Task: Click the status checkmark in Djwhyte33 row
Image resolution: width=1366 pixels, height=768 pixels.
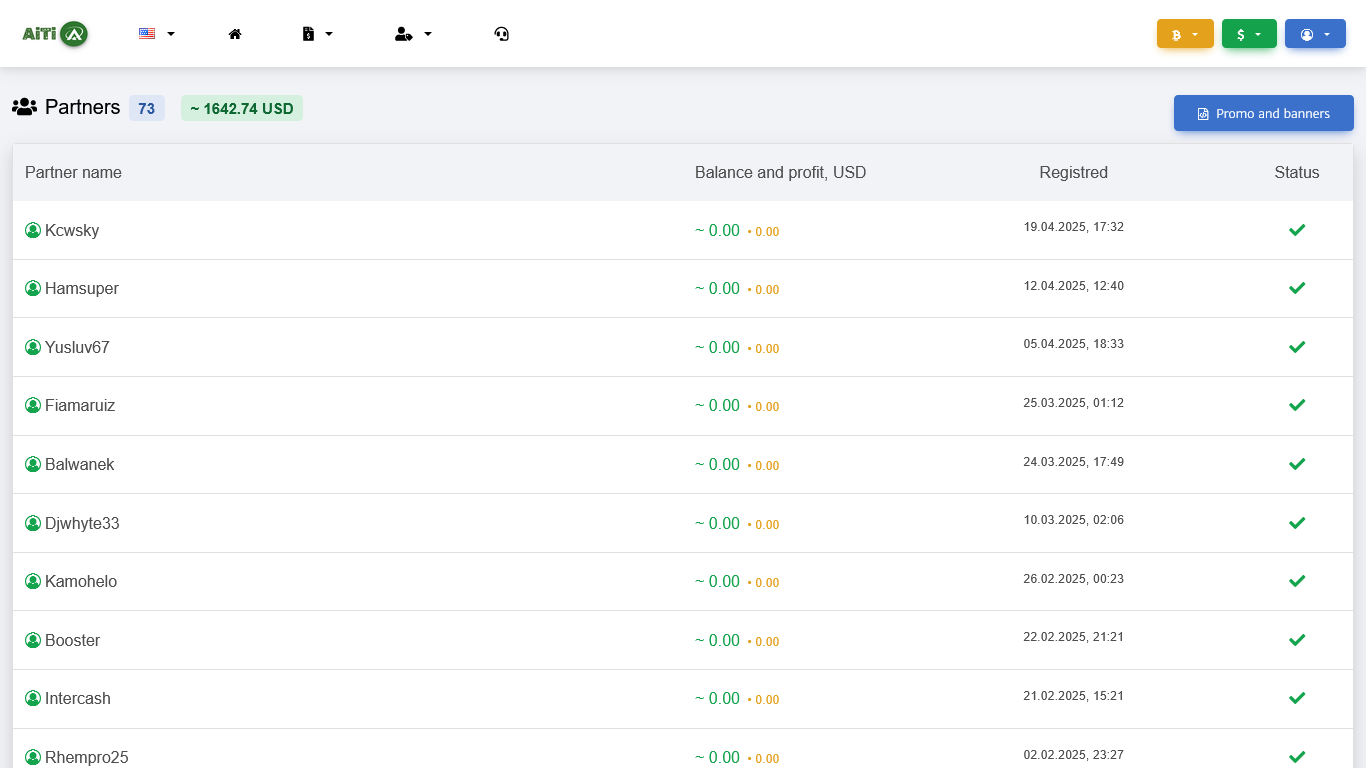Action: click(1297, 523)
